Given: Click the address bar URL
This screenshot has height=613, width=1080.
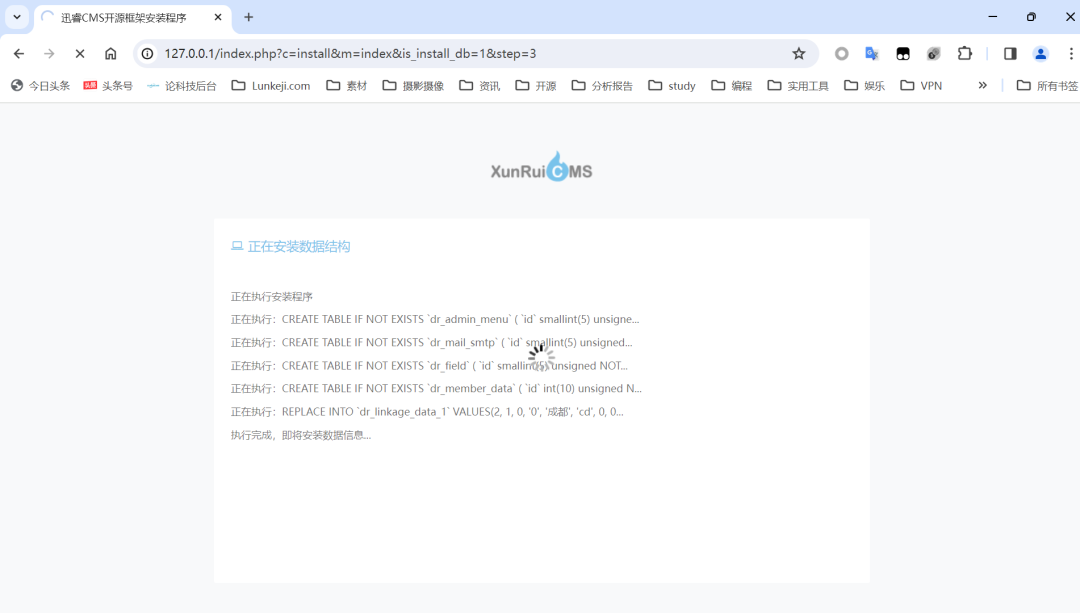Looking at the screenshot, I should pos(350,54).
